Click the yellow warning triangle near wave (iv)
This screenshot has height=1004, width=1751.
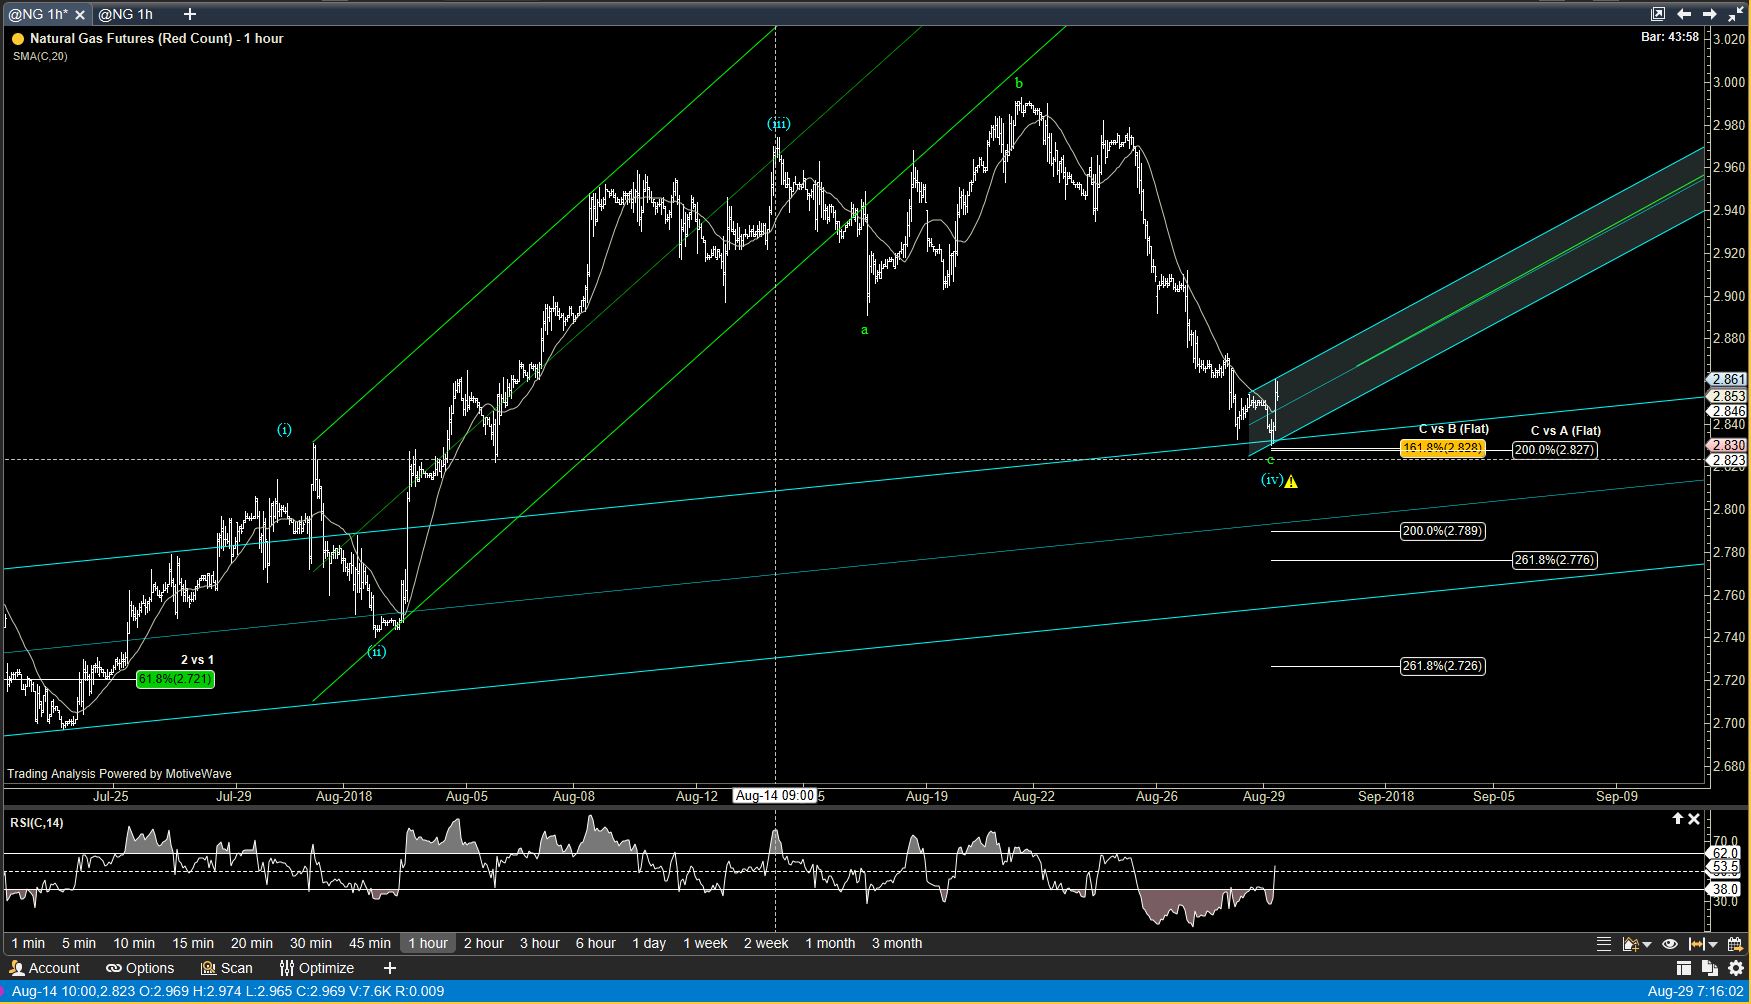click(1291, 481)
